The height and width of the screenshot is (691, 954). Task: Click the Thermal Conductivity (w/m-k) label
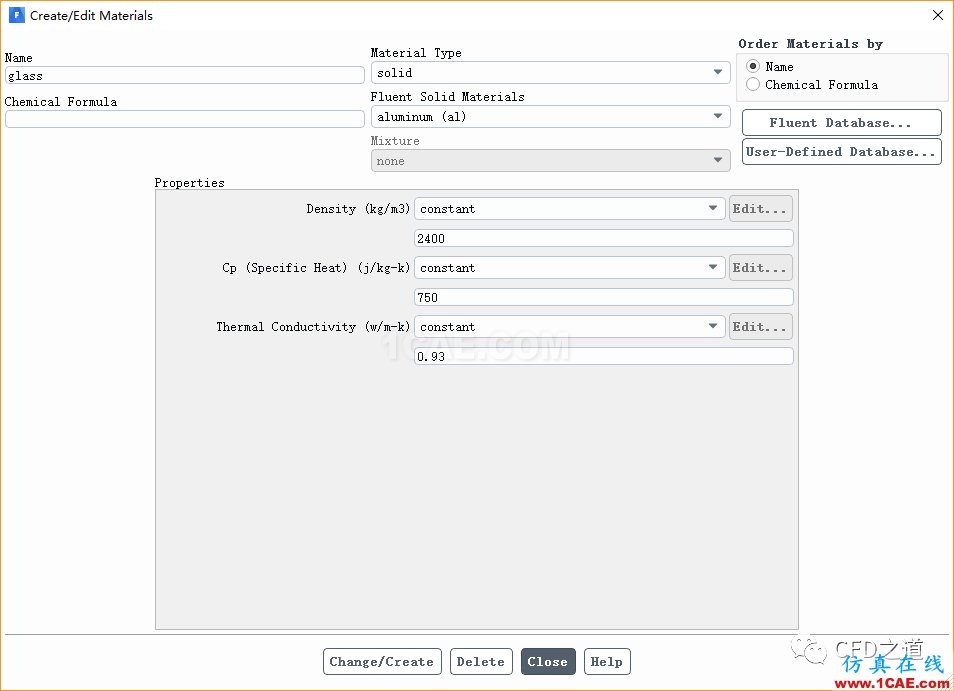313,327
